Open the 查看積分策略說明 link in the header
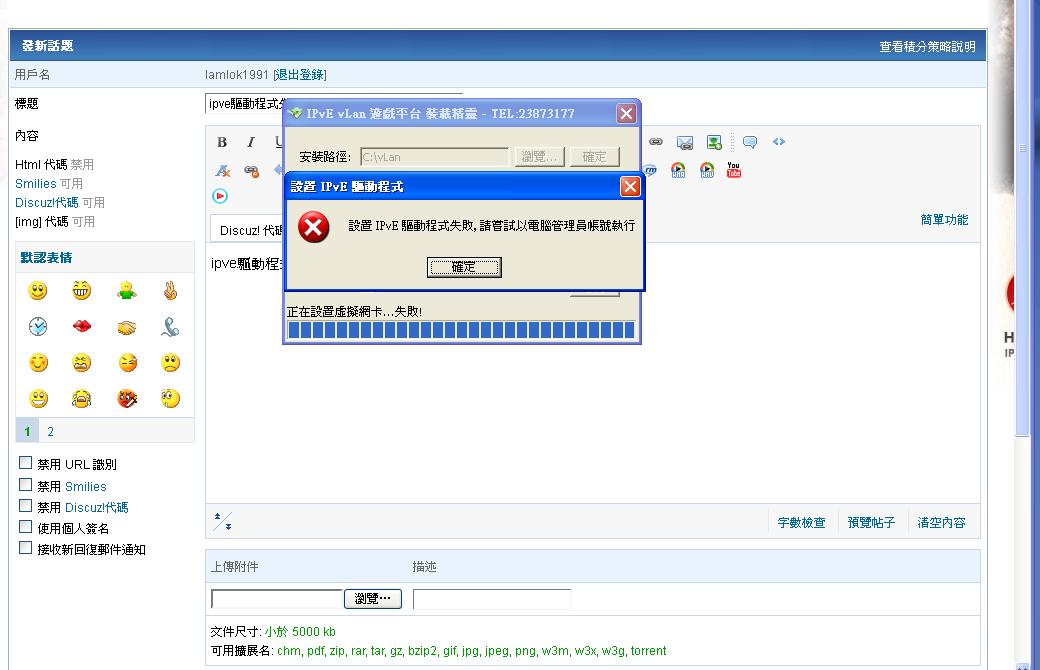The width and height of the screenshot is (1040, 670). coord(927,46)
